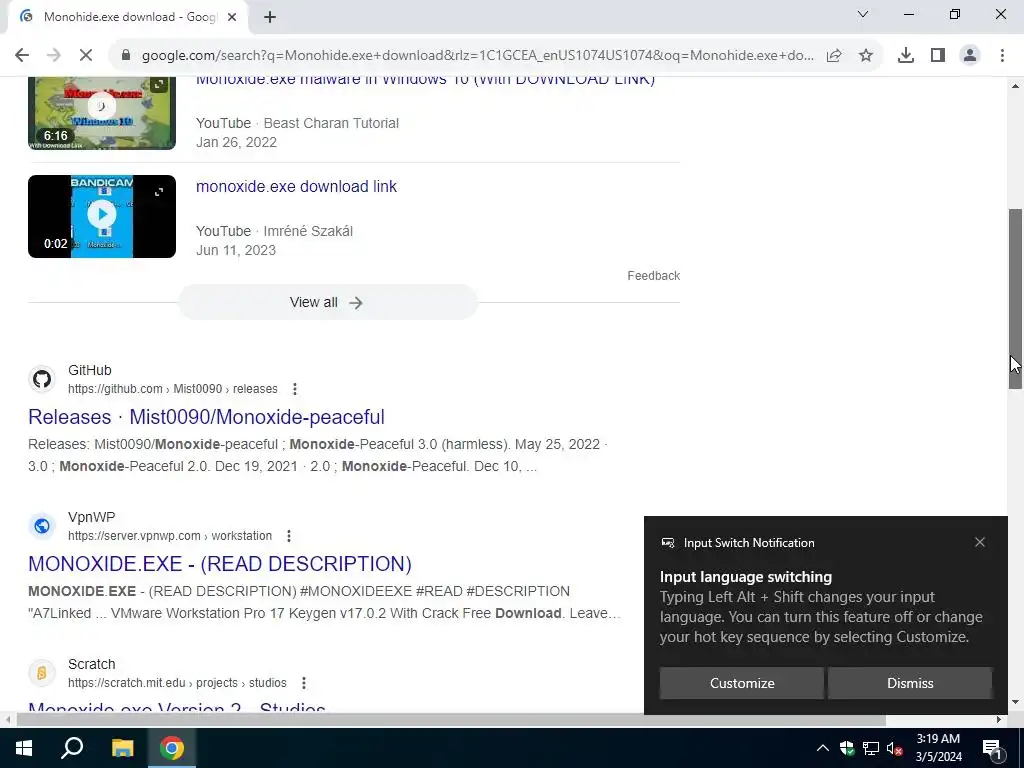Open more options for Scratch result
Image resolution: width=1024 pixels, height=768 pixels.
[304, 683]
